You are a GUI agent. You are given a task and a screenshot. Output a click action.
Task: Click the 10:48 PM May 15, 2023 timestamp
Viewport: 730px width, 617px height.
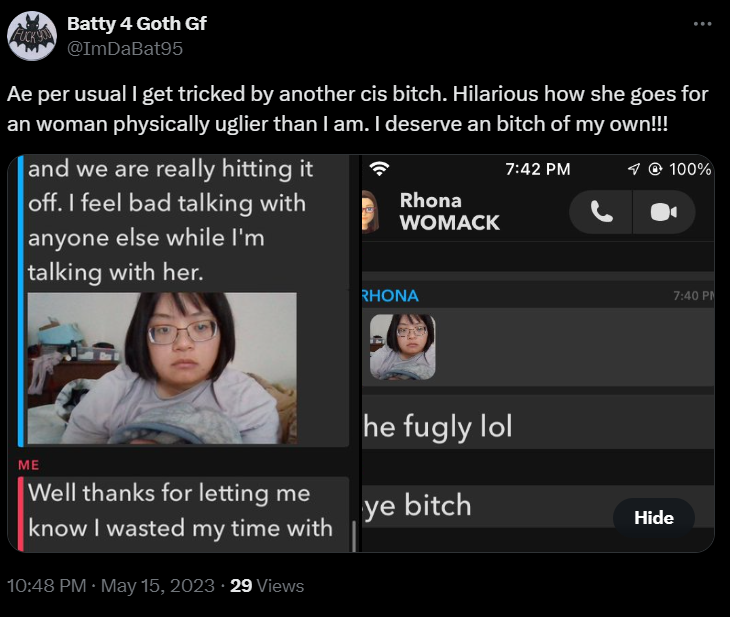coord(111,585)
